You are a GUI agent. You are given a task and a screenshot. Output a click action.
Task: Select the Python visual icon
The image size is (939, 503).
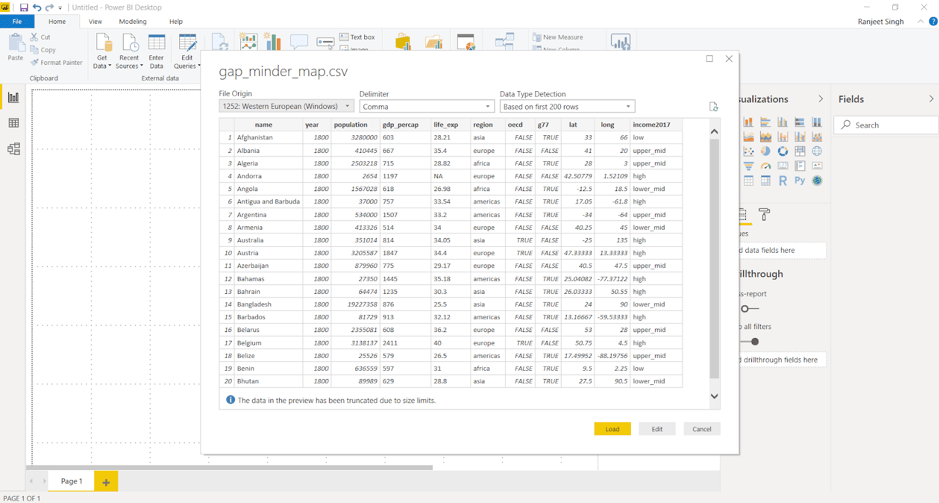(x=800, y=181)
